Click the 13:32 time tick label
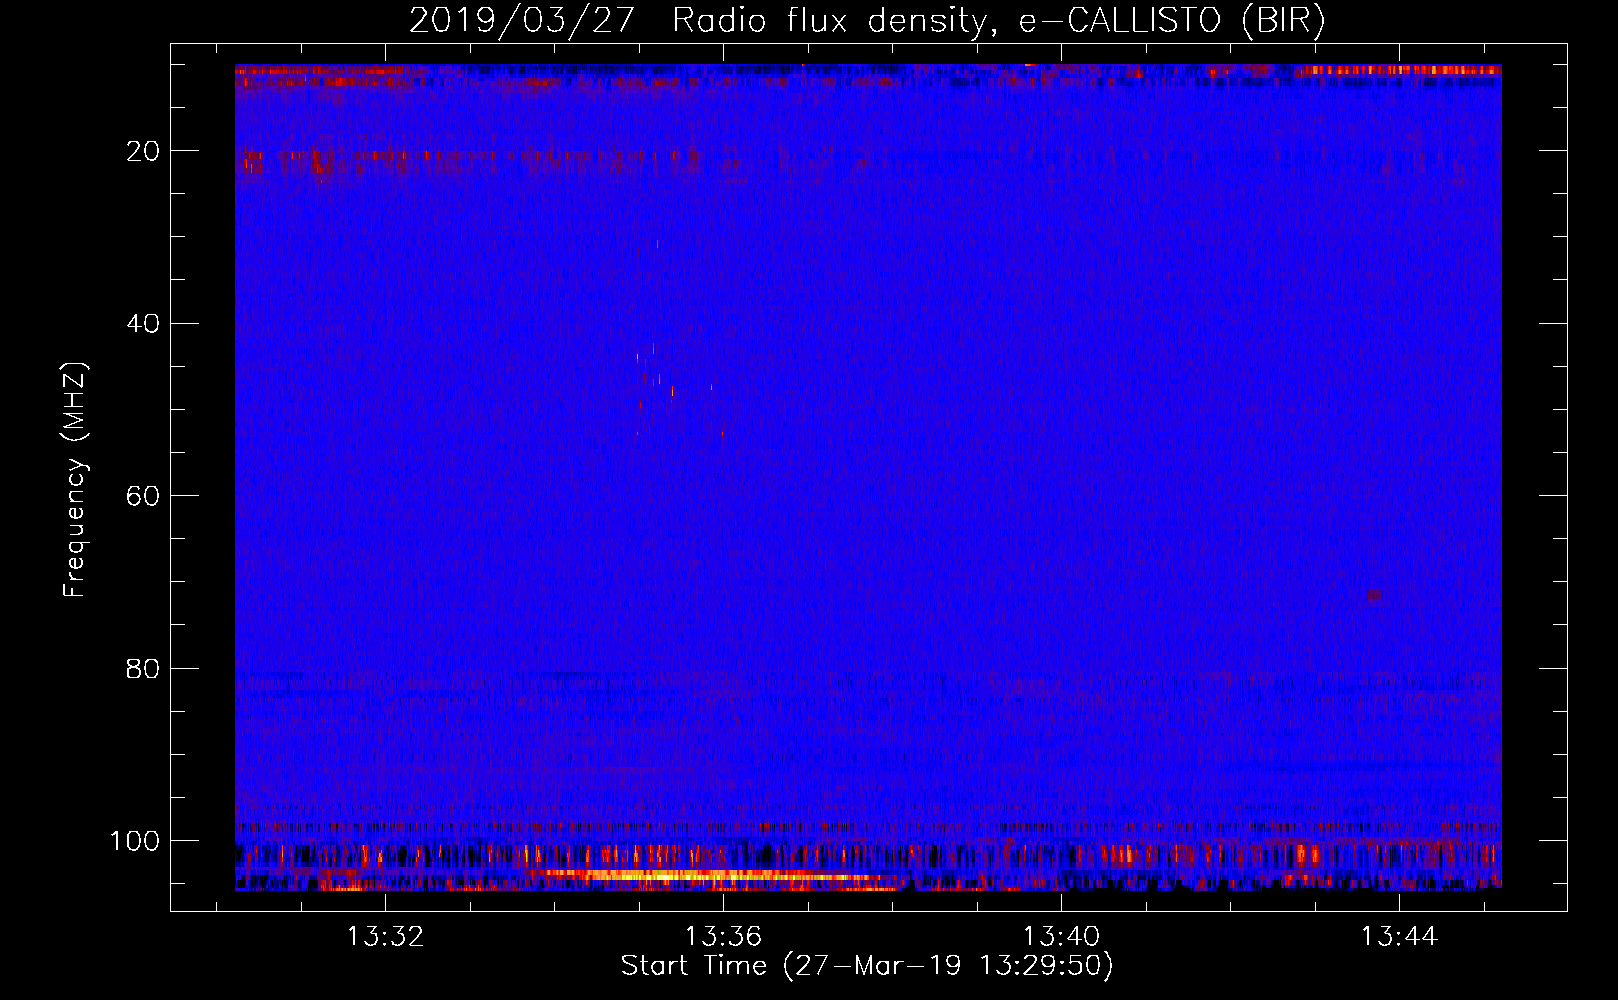 (385, 937)
